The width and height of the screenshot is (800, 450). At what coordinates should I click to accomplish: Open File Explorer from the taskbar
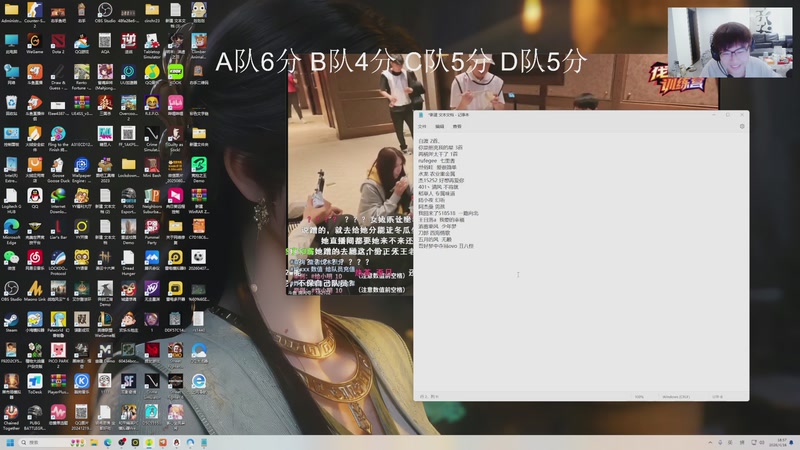[x=94, y=442]
